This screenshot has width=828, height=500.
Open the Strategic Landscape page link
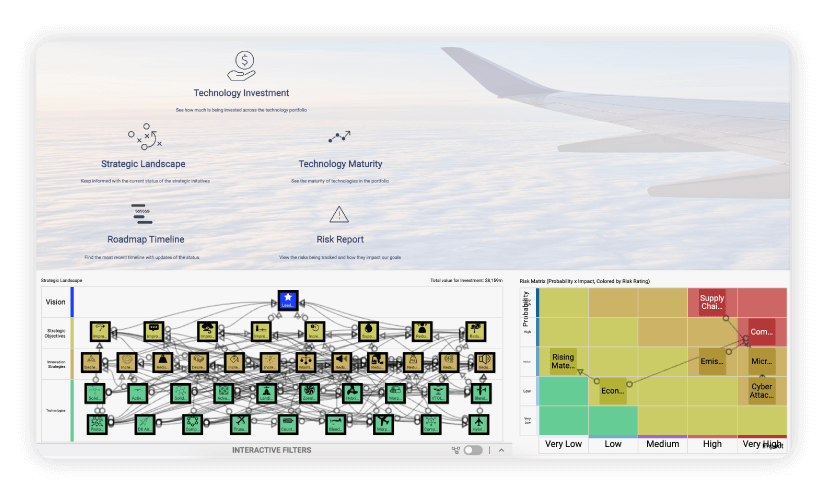pos(143,164)
